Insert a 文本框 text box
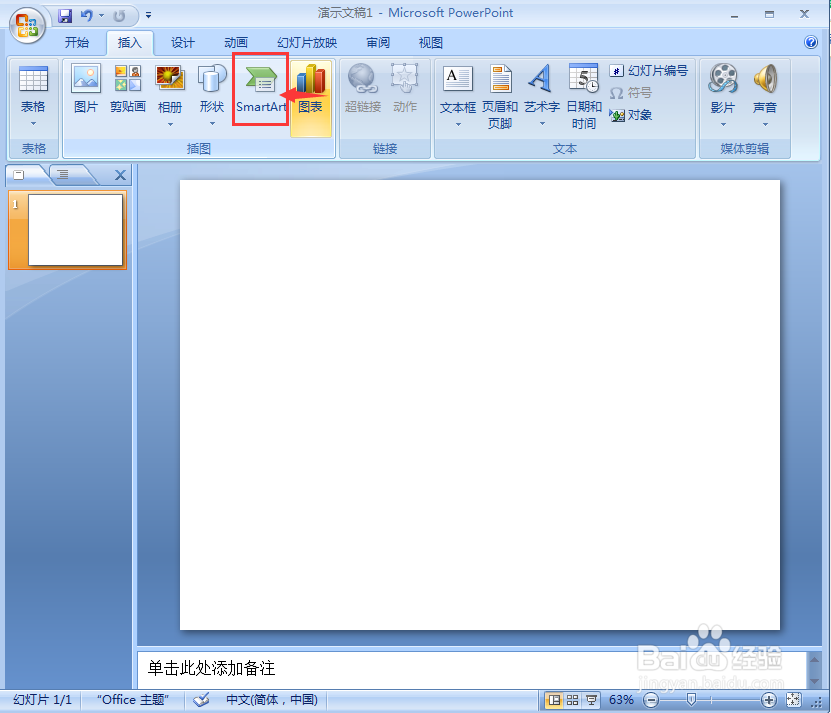 [x=458, y=96]
